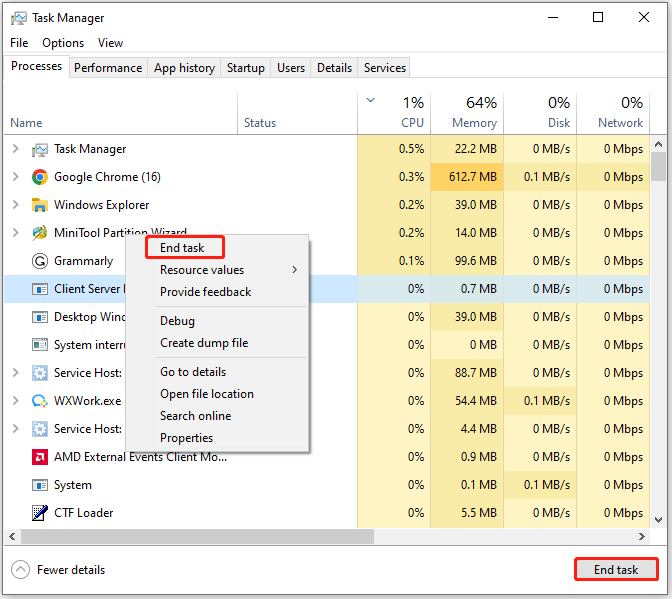This screenshot has height=599, width=672.
Task: Click the MiniTool Partition Wizard icon
Action: click(x=40, y=233)
